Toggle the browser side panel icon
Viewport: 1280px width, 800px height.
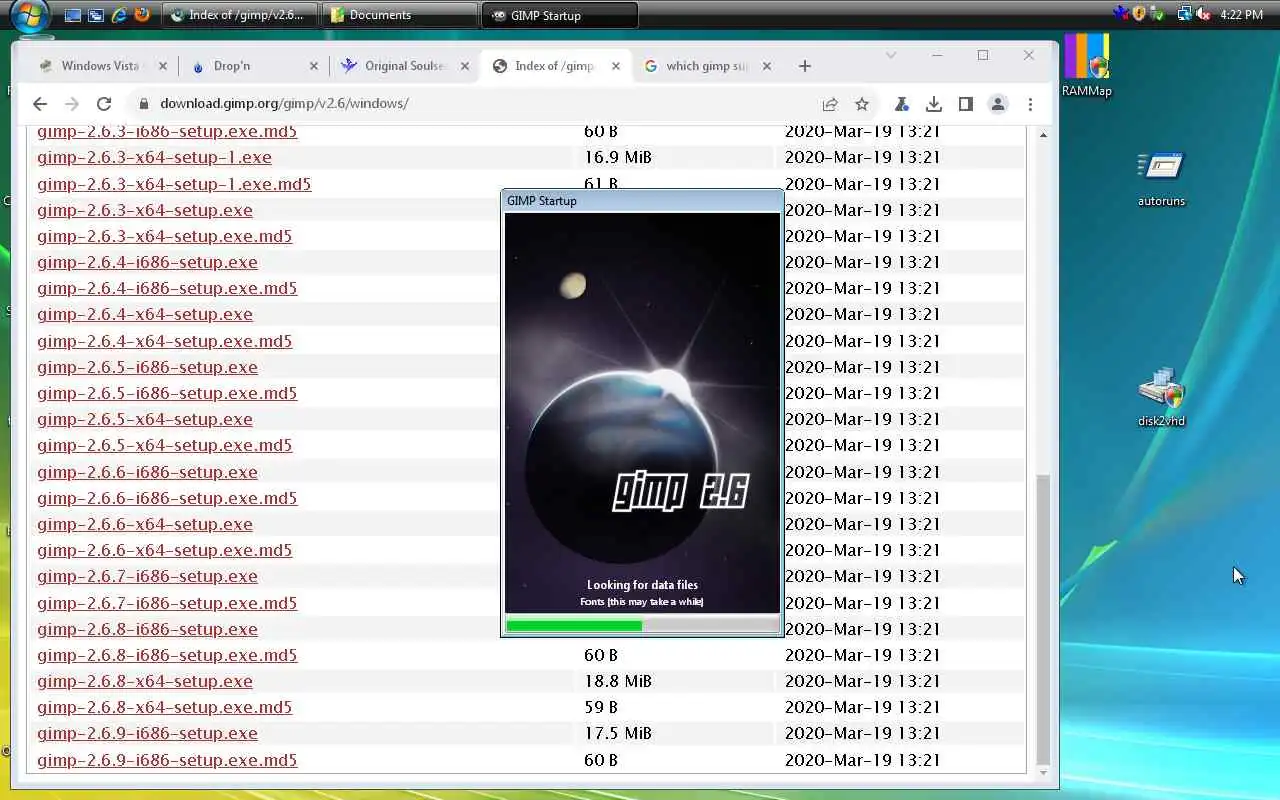(965, 104)
